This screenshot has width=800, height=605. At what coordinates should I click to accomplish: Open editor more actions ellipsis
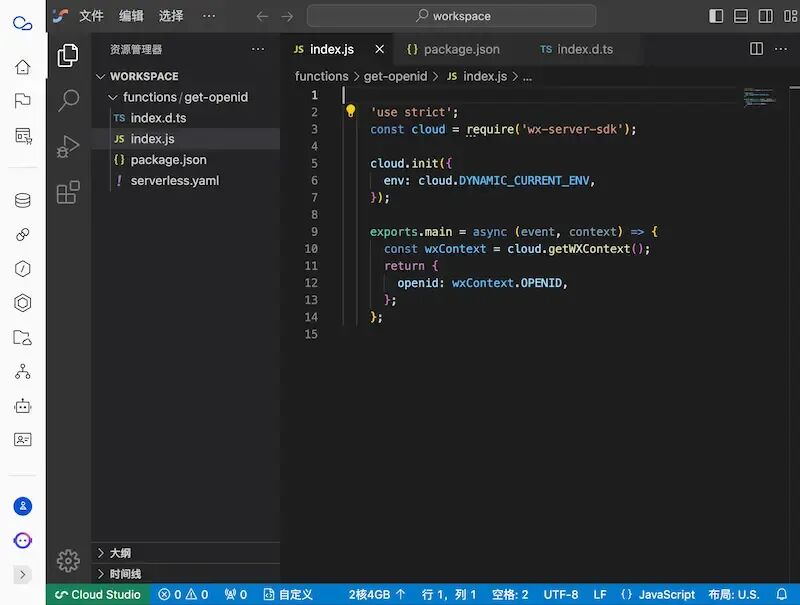coord(781,49)
